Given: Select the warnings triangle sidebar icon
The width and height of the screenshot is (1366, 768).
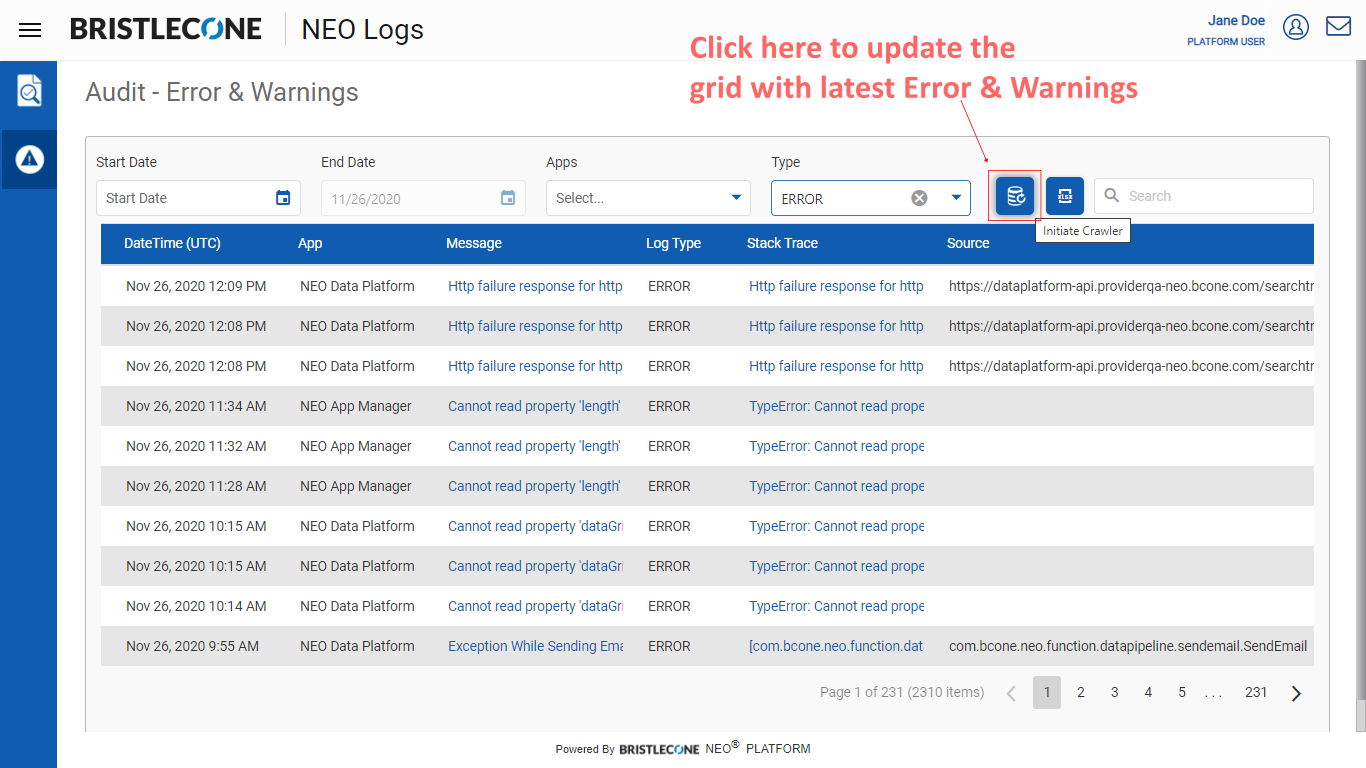Looking at the screenshot, I should tap(29, 159).
